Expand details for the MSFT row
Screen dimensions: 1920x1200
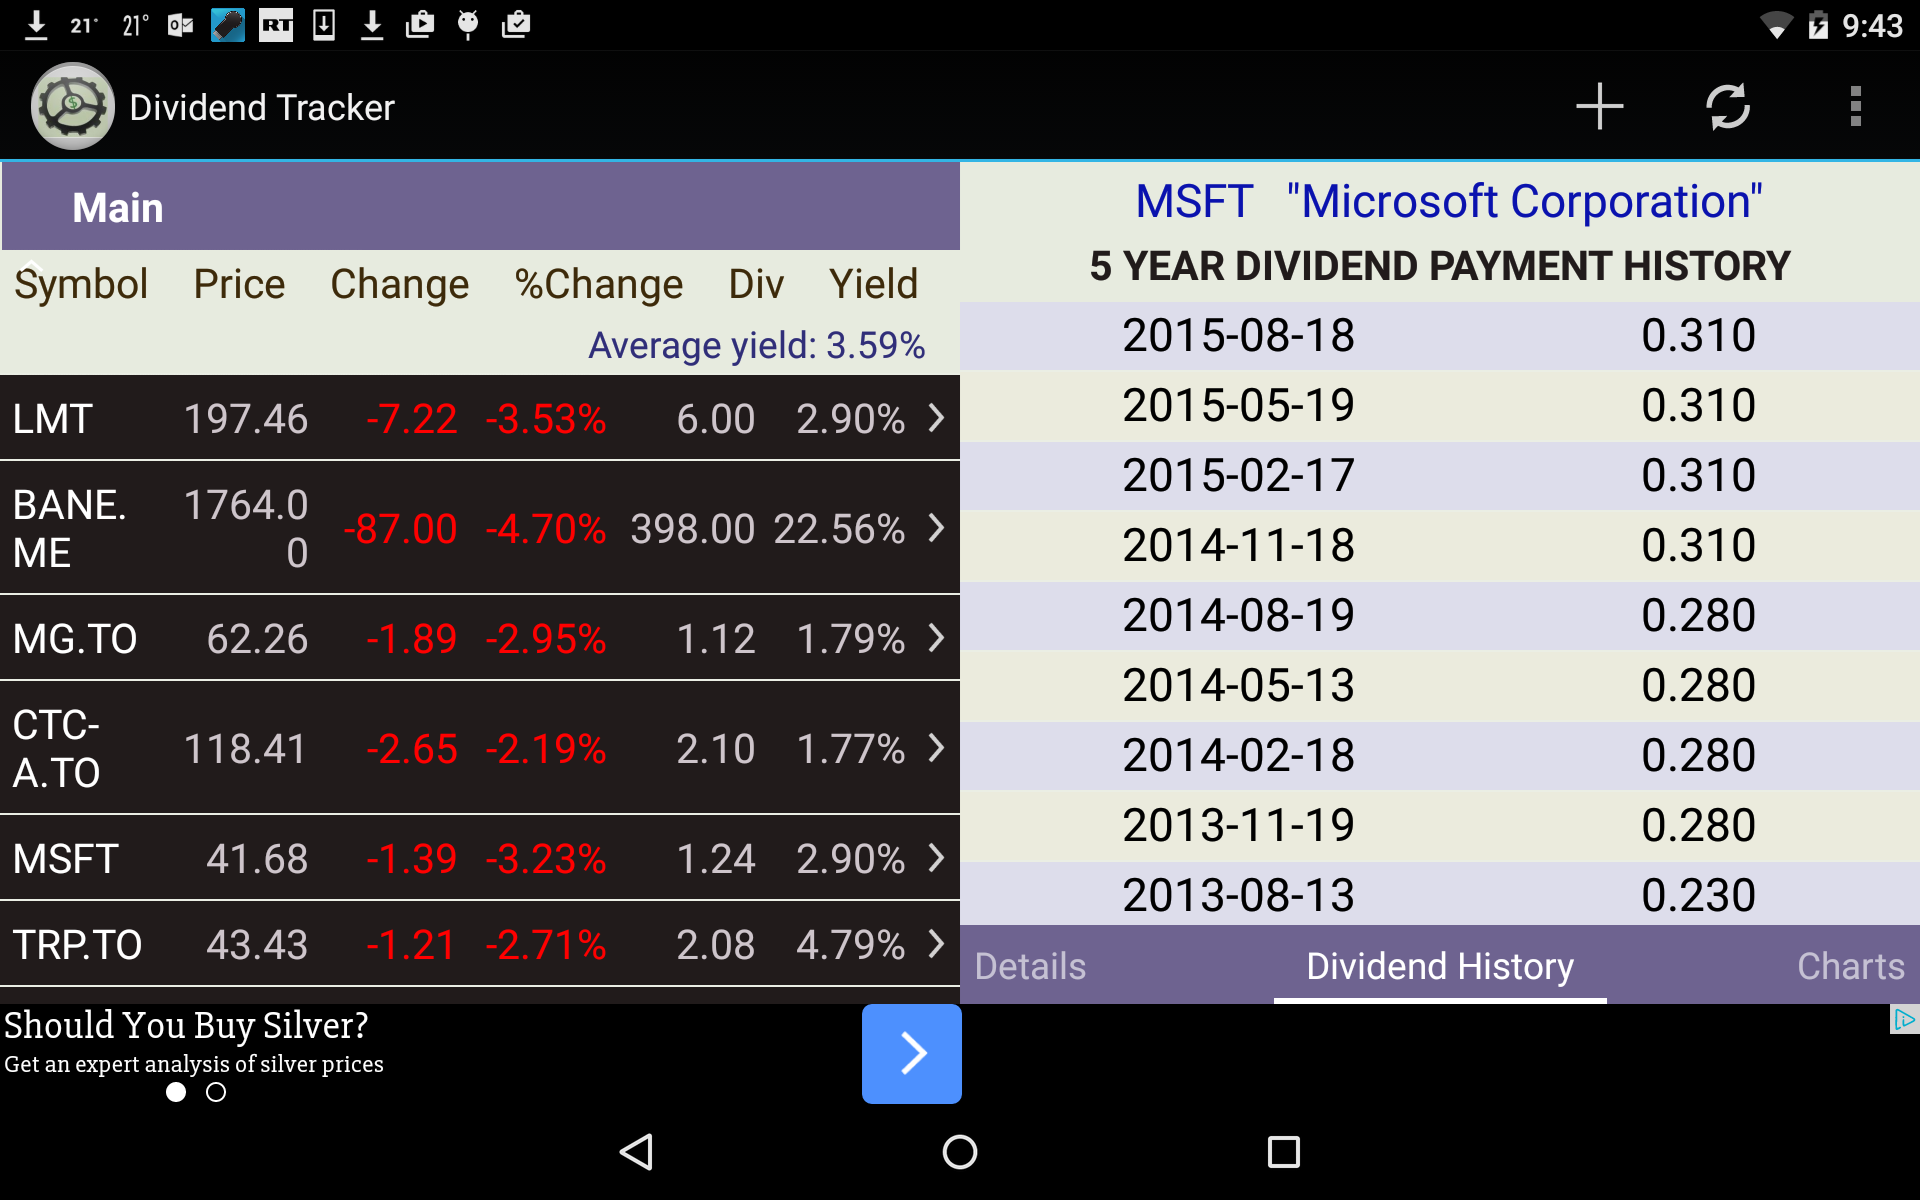point(936,858)
